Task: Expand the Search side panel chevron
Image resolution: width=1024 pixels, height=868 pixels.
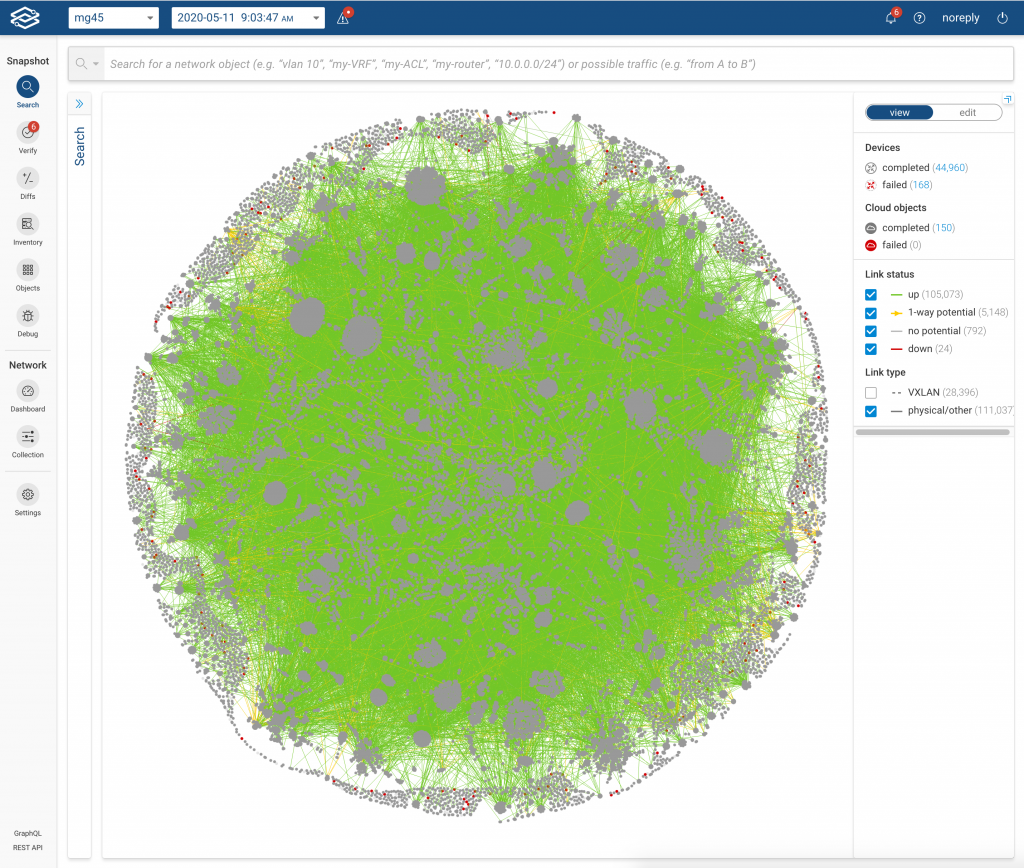Action: click(80, 104)
